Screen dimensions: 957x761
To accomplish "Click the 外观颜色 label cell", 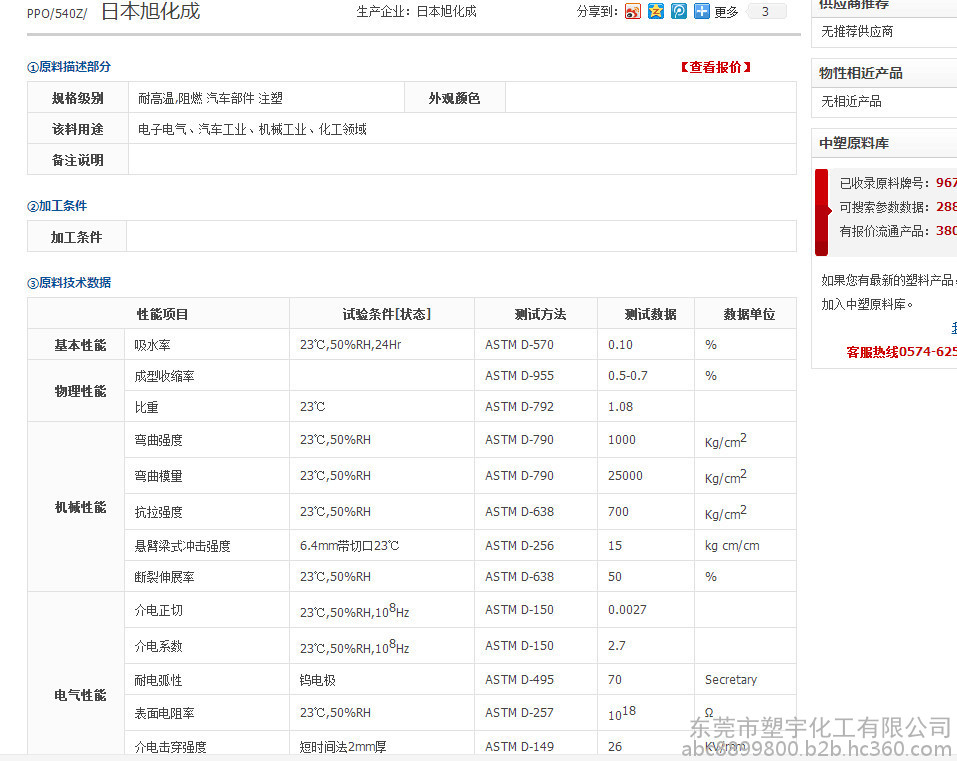I will pos(454,98).
